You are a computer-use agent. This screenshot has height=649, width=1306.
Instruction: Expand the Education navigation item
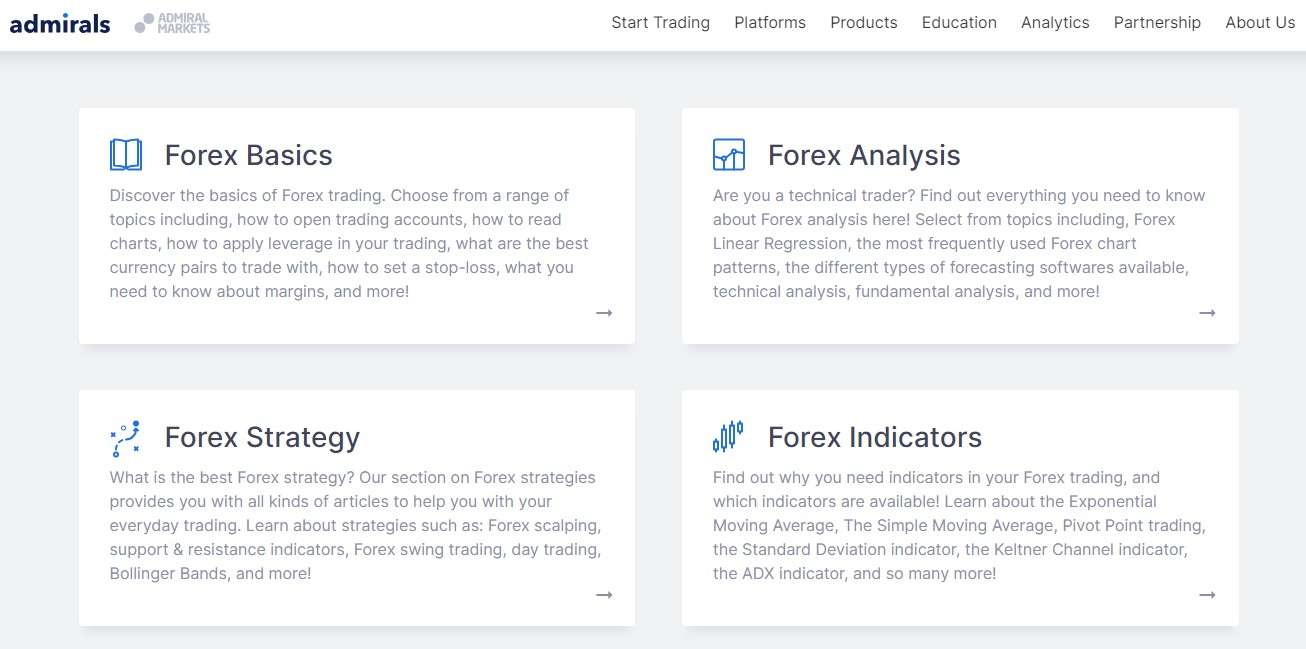(x=959, y=23)
